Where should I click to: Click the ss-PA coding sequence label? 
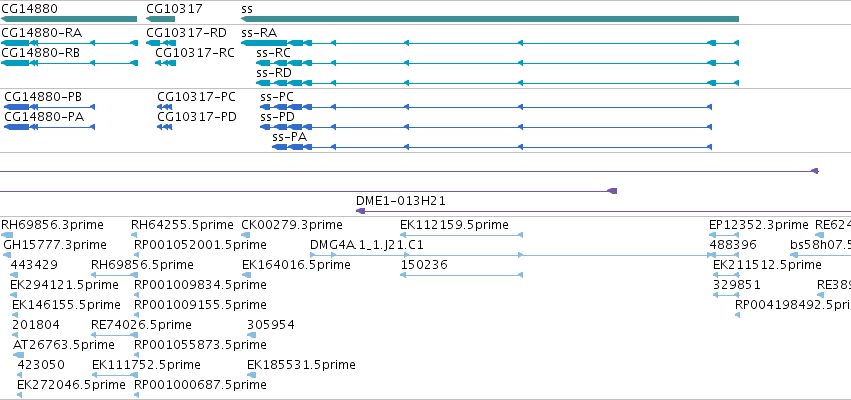(x=290, y=137)
